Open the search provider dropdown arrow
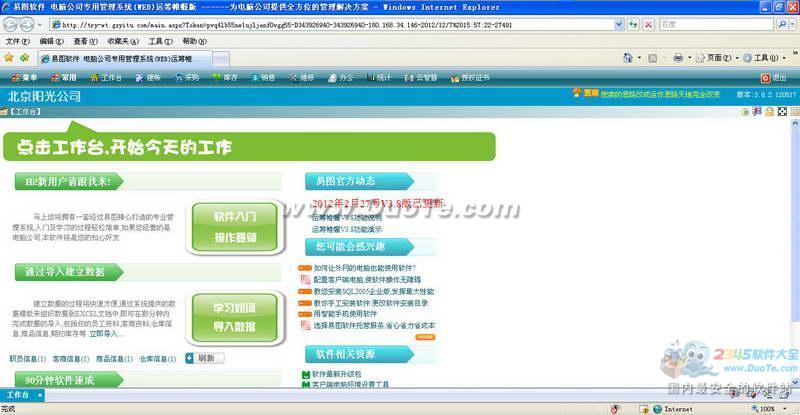 pos(792,24)
